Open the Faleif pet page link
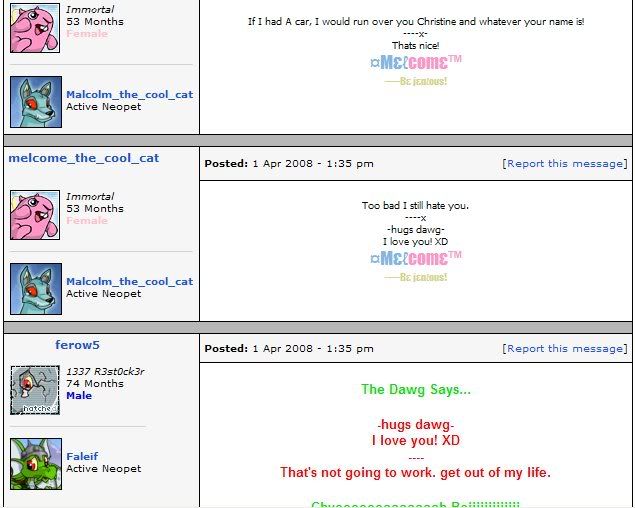 tap(82, 456)
